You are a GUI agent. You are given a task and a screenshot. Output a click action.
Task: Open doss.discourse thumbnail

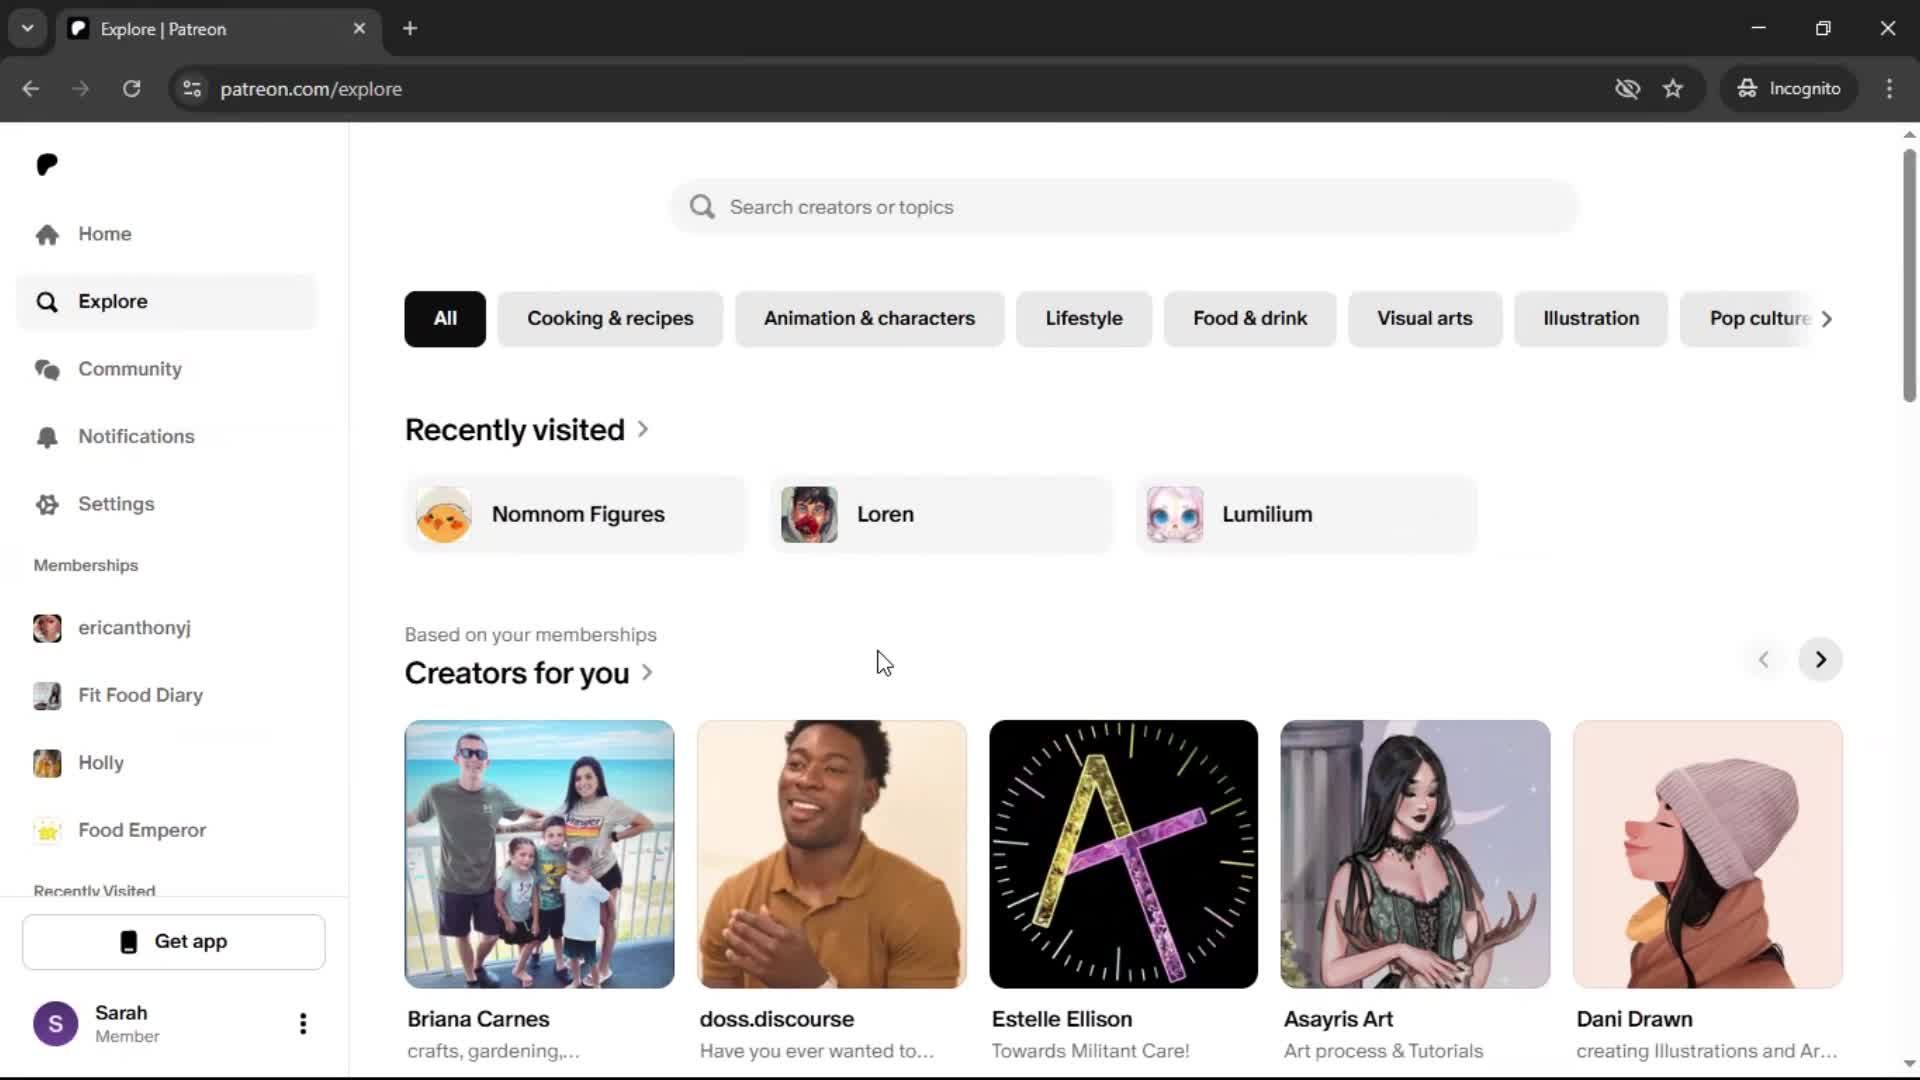(832, 854)
